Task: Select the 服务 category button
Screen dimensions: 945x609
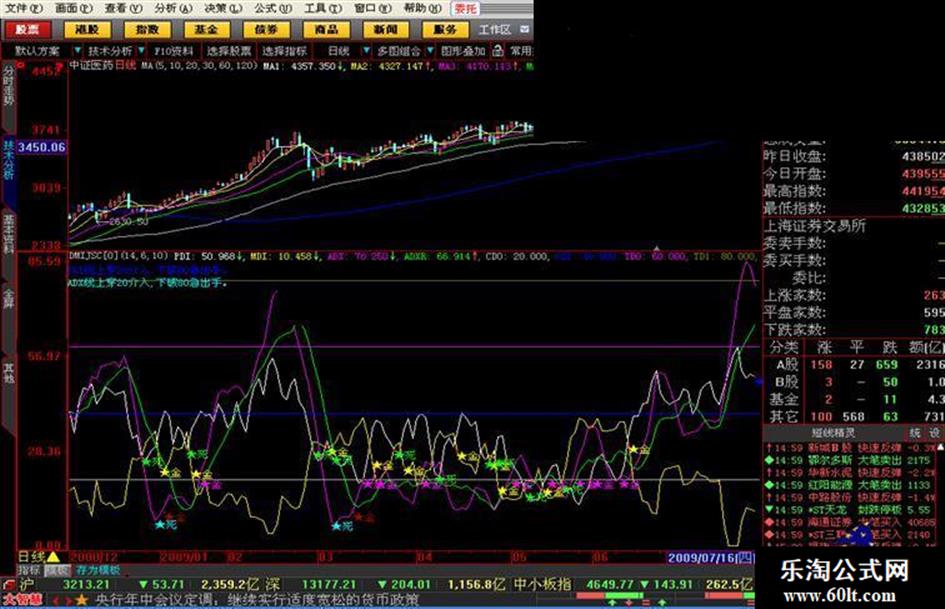Action: [x=445, y=29]
